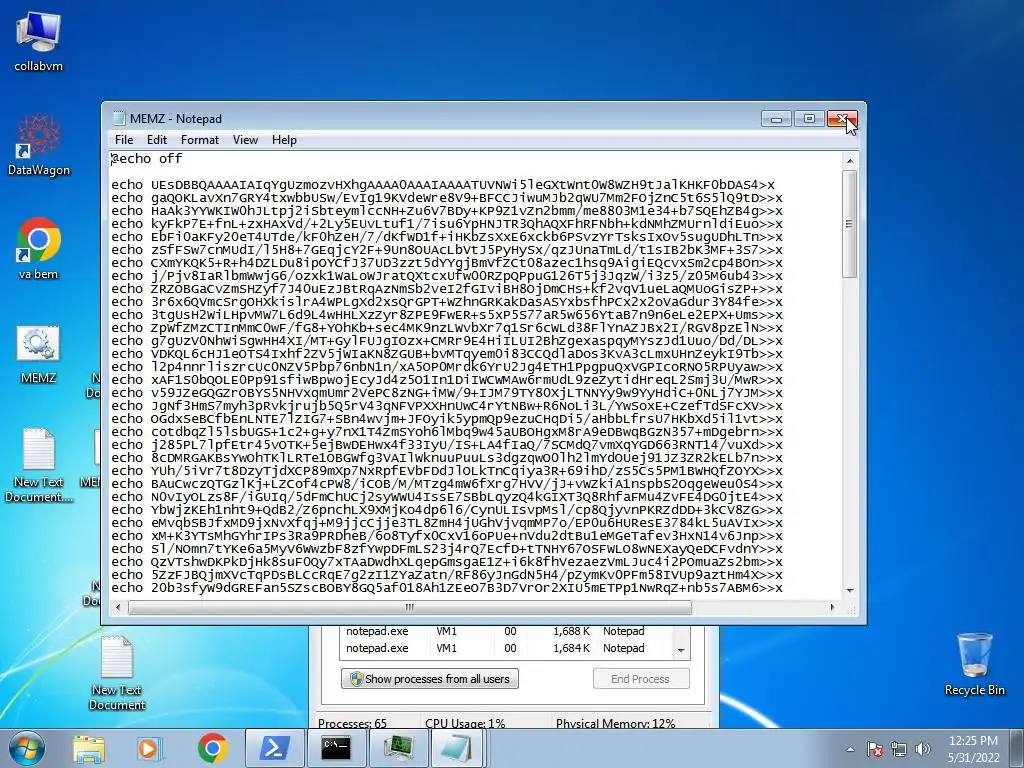1024x768 pixels.
Task: Launch Windows Media Player from the taskbar
Action: coord(149,748)
